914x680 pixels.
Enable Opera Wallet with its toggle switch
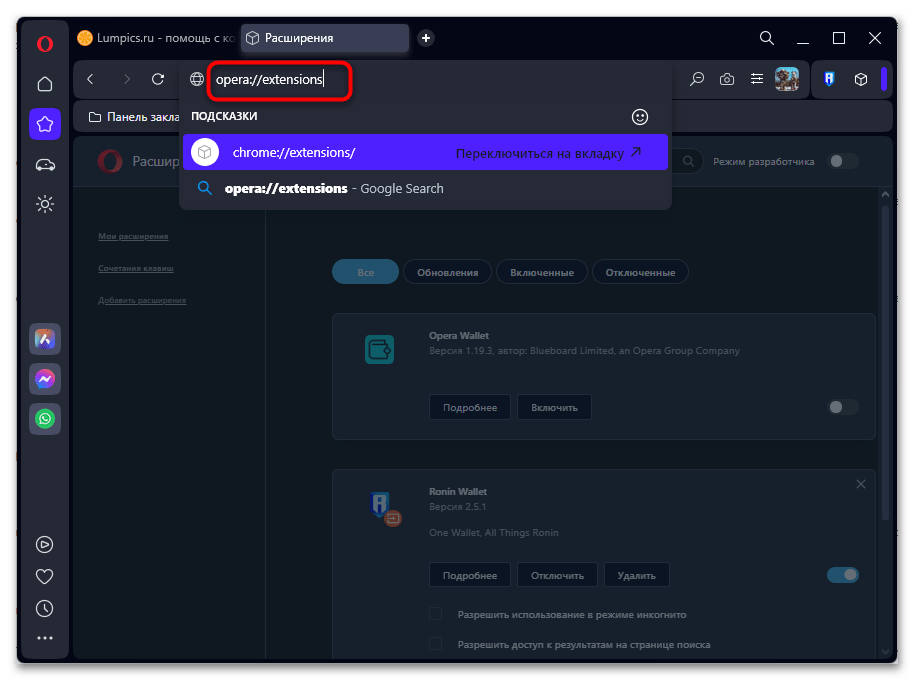[x=842, y=407]
